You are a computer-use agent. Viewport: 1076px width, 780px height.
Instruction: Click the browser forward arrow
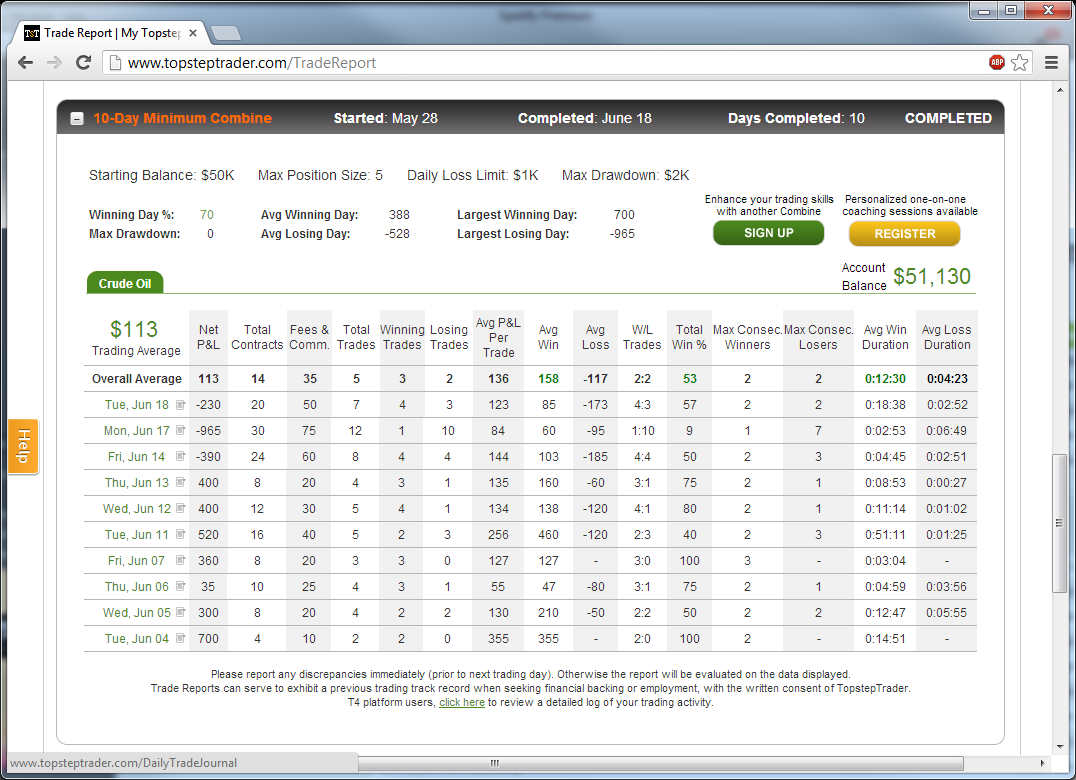click(54, 62)
